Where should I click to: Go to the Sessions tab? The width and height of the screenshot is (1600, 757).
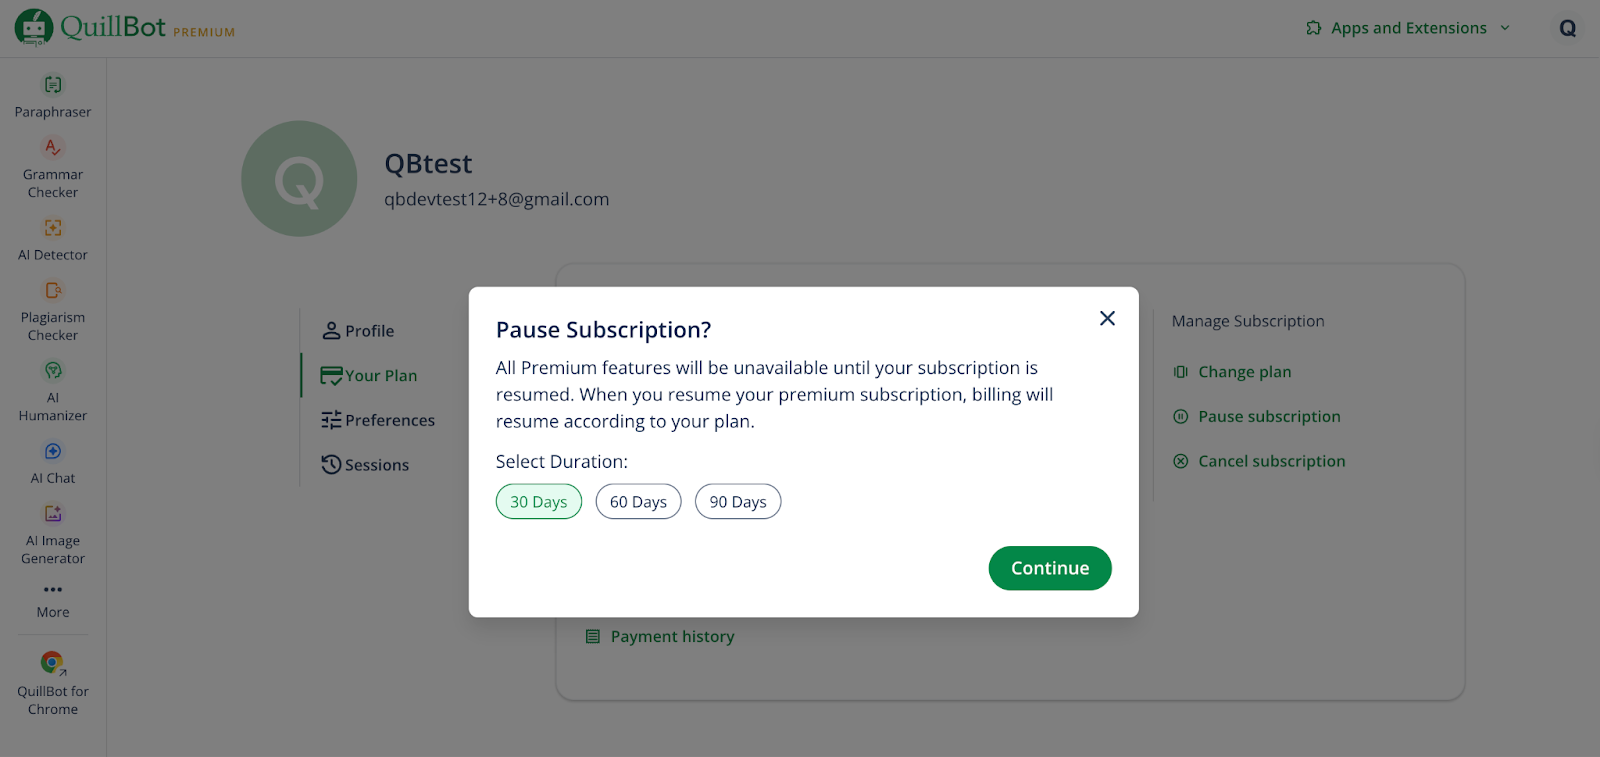pos(366,465)
